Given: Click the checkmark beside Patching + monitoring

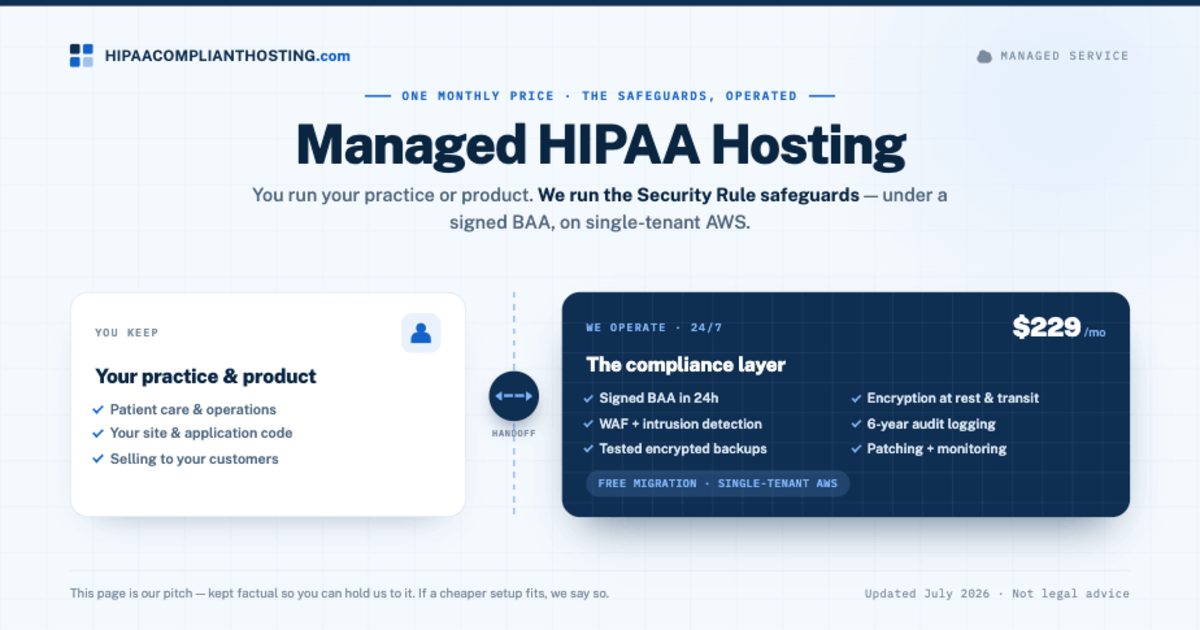Looking at the screenshot, I should click(x=857, y=449).
